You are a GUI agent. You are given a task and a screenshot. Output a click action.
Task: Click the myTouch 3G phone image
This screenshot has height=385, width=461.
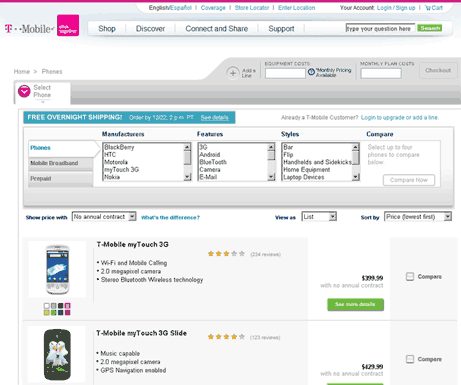(57, 269)
